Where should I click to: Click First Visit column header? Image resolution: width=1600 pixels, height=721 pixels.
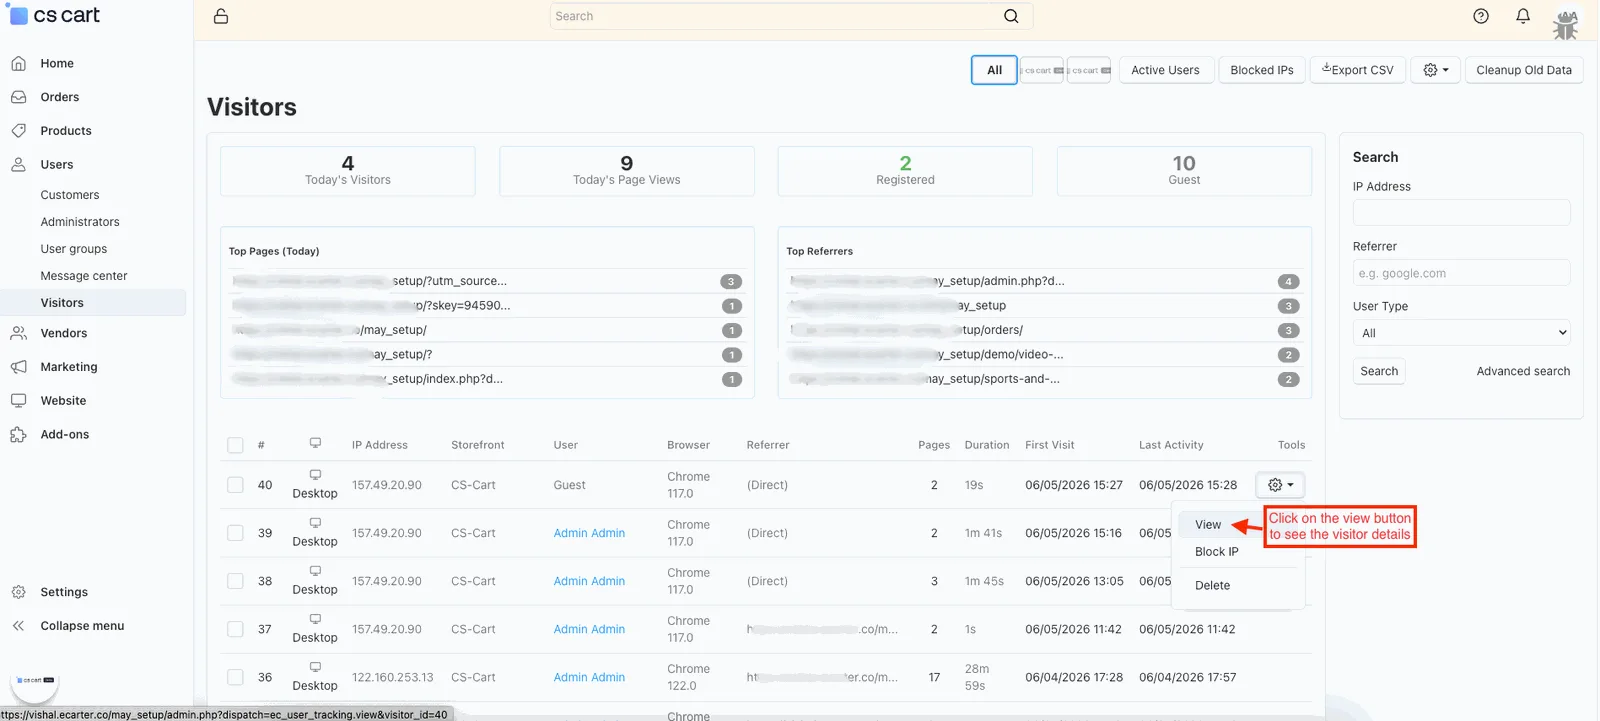pyautogui.click(x=1050, y=445)
